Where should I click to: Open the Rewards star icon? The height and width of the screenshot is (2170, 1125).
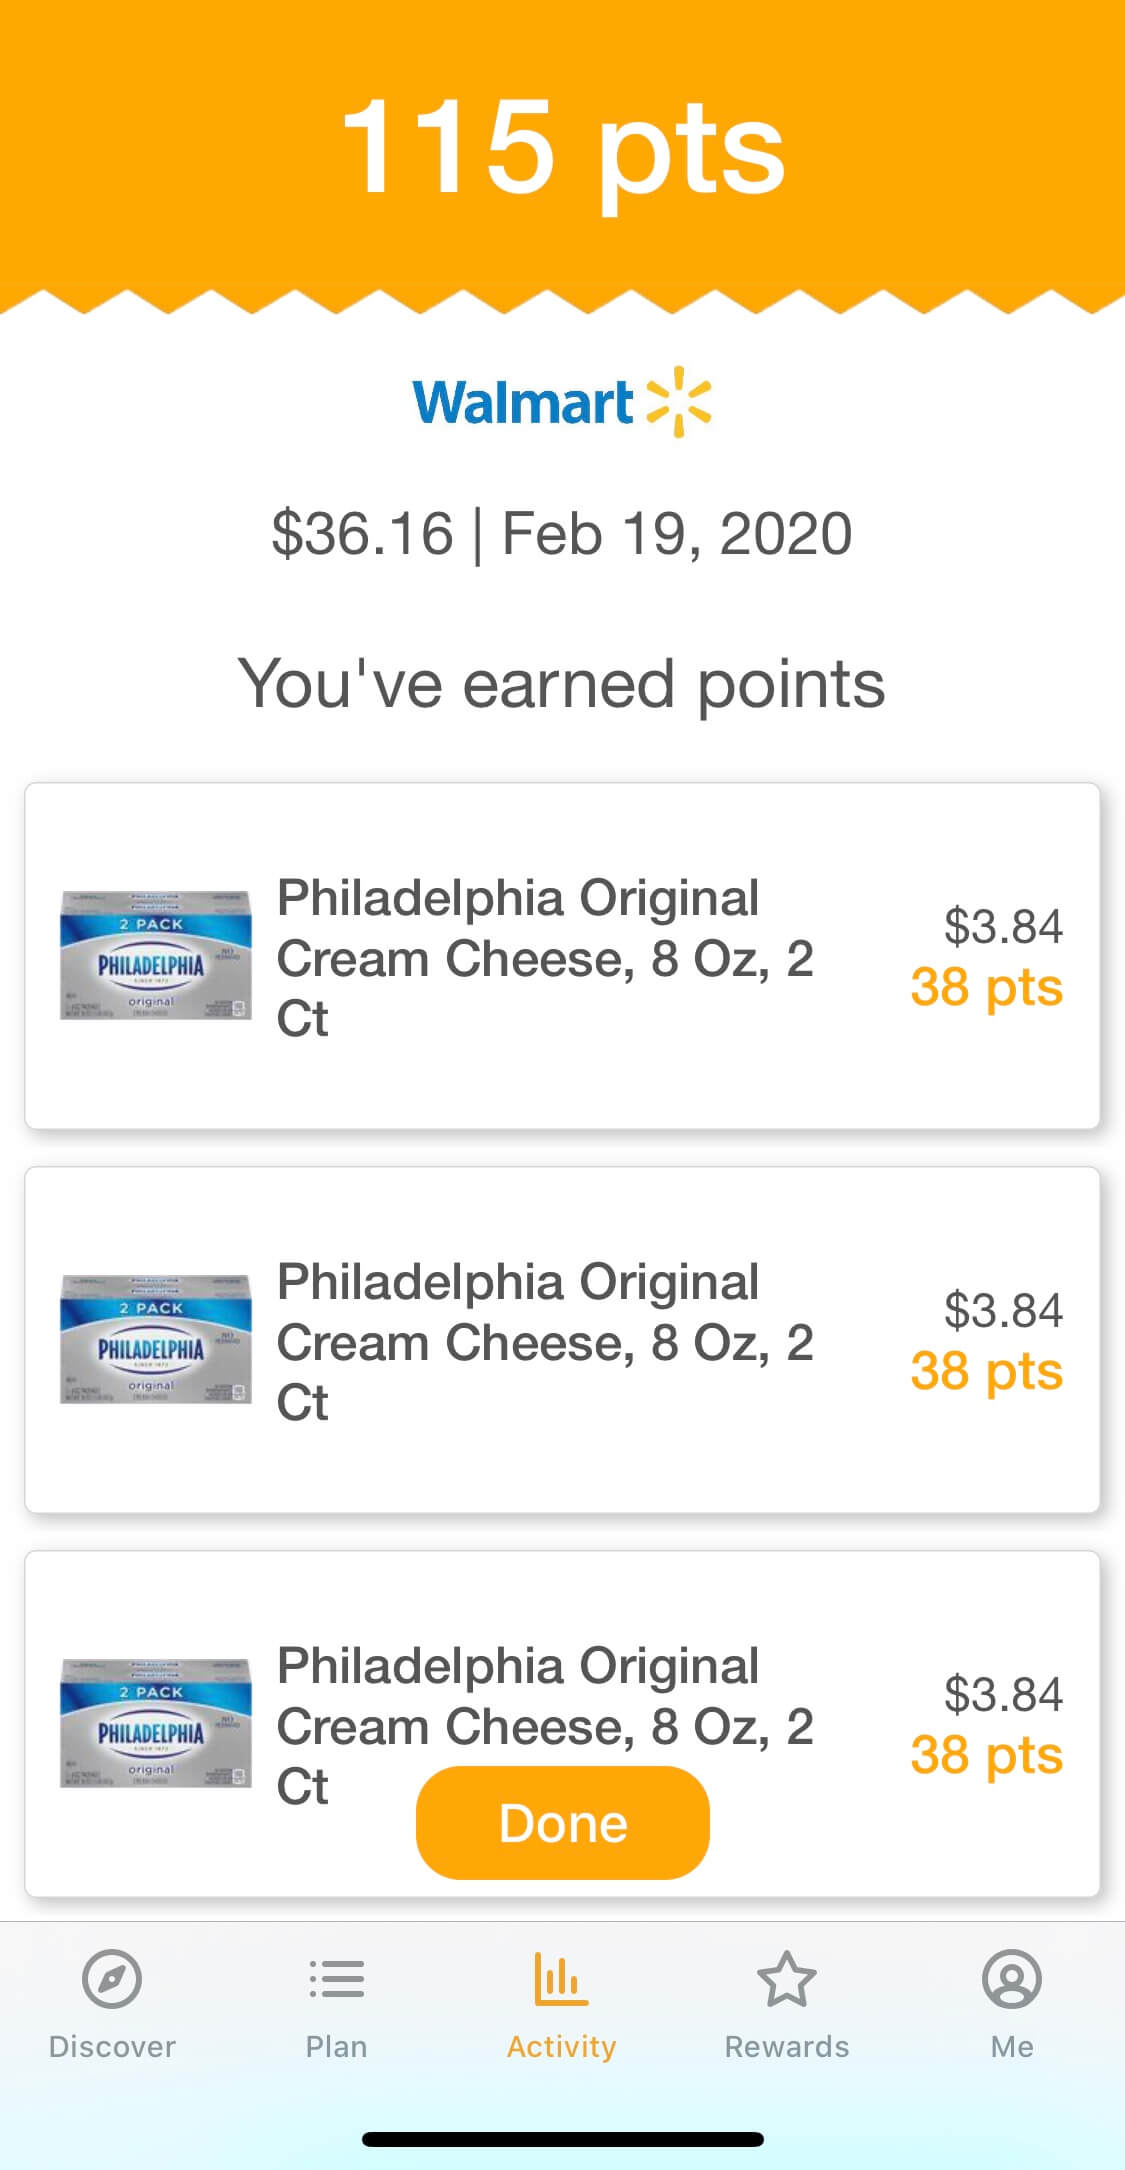click(x=787, y=1979)
